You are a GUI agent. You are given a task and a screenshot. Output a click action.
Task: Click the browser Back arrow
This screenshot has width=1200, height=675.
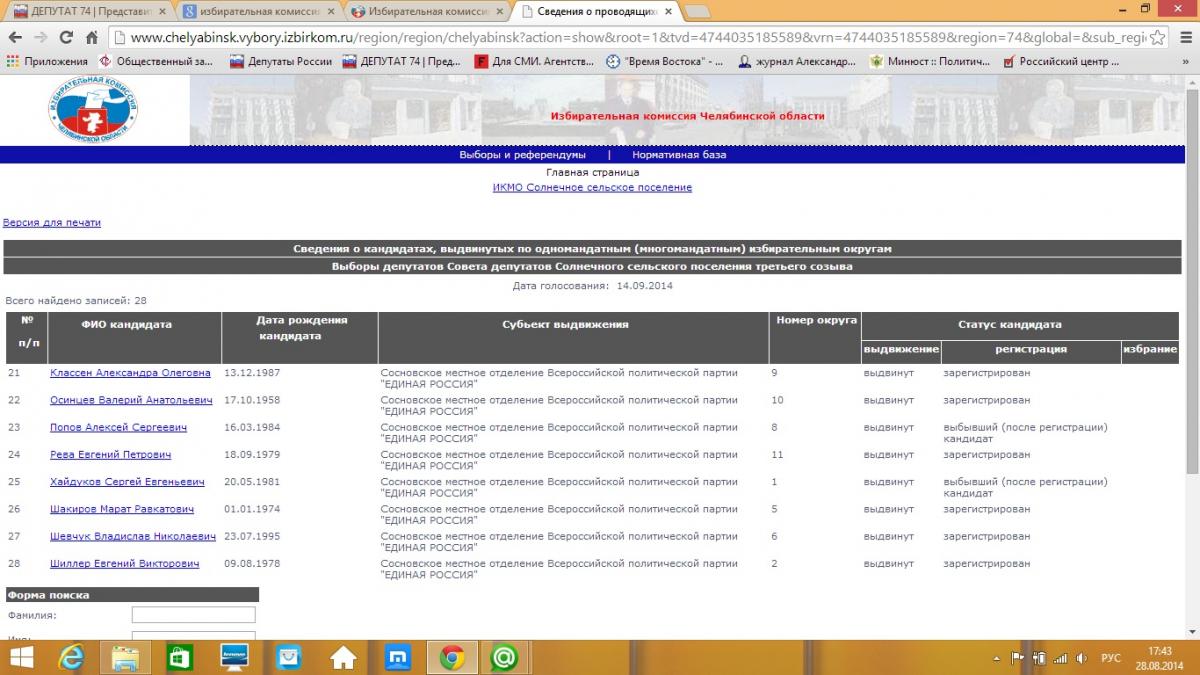pyautogui.click(x=14, y=37)
